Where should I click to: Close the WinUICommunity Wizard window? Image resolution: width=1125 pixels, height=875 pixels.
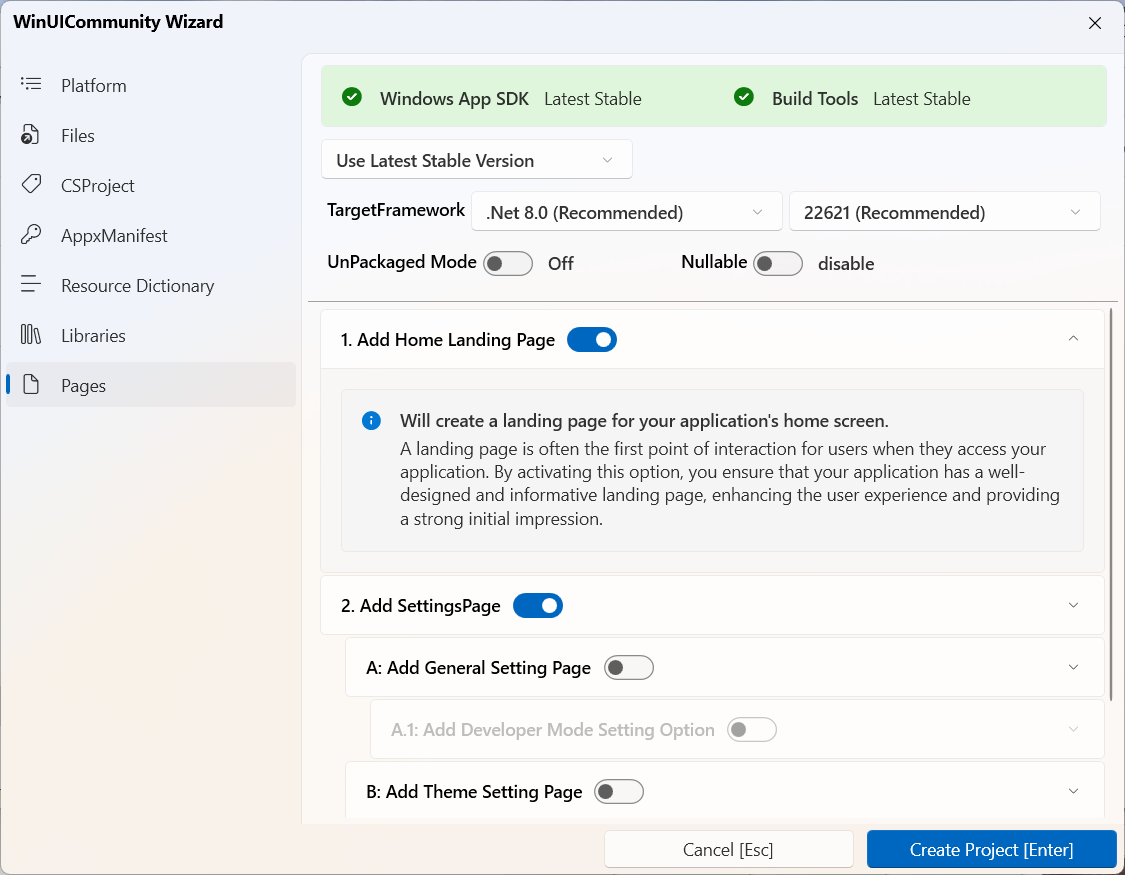(x=1095, y=23)
